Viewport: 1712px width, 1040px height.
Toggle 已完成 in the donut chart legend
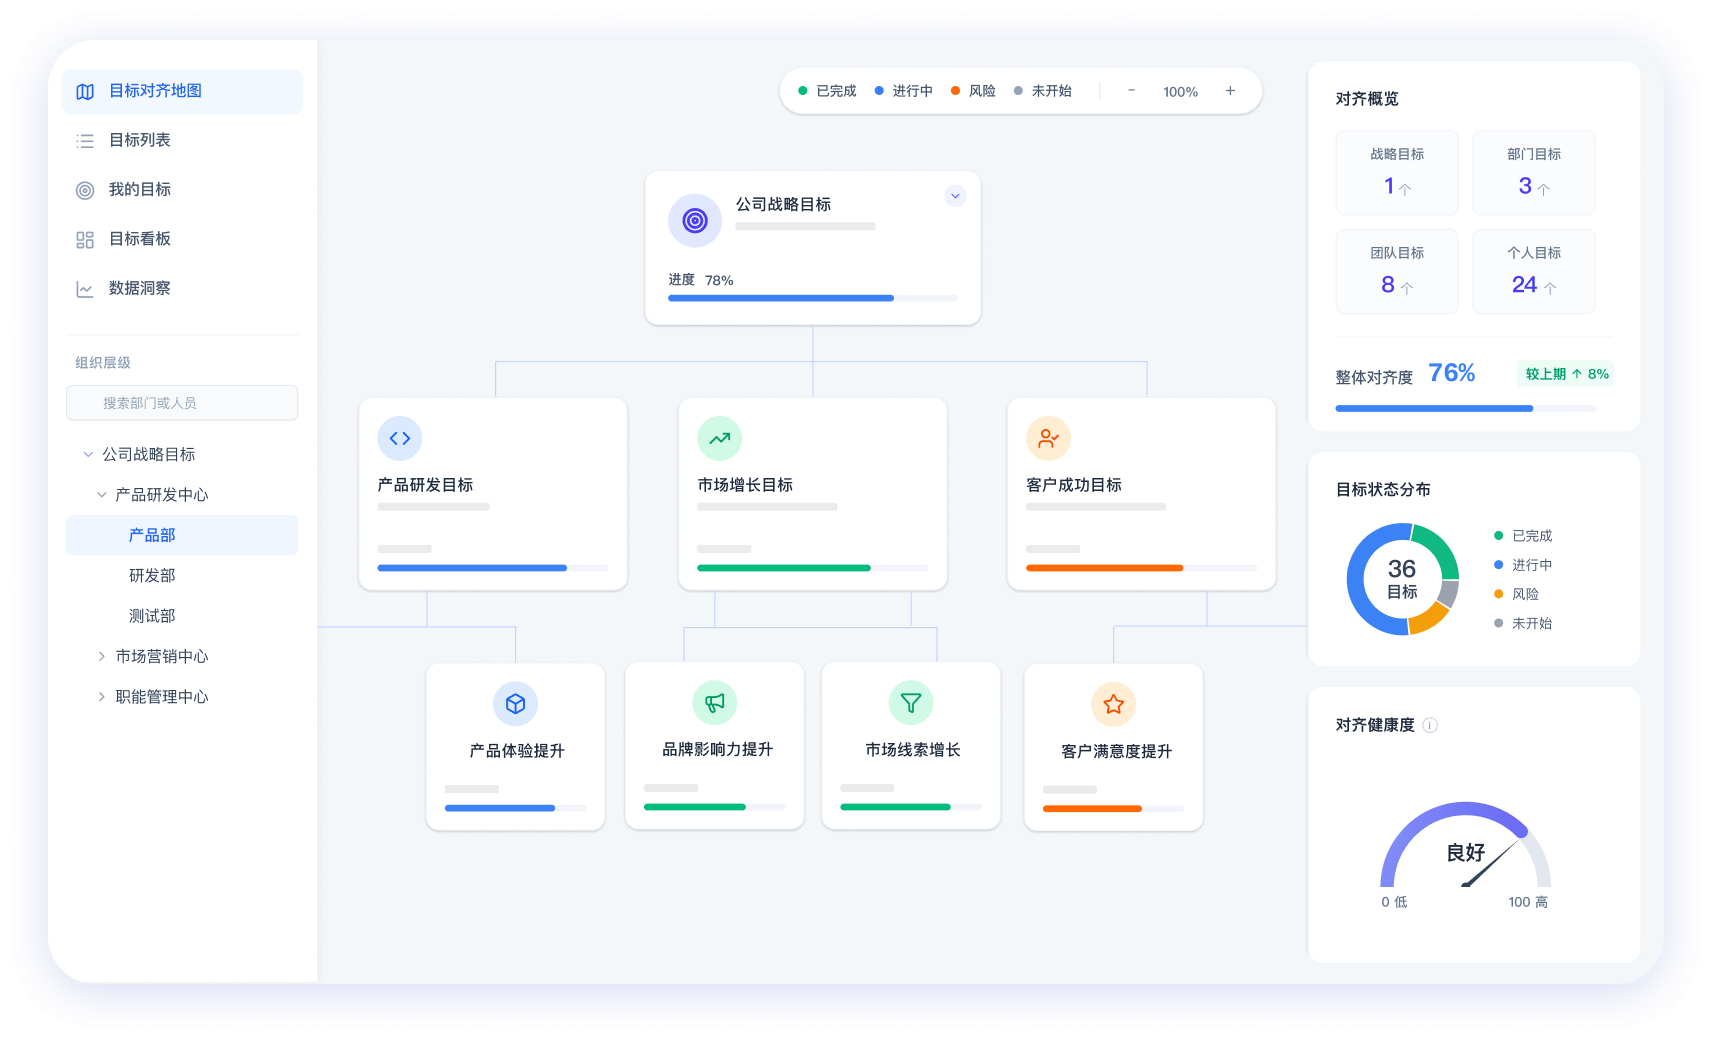coord(1523,536)
